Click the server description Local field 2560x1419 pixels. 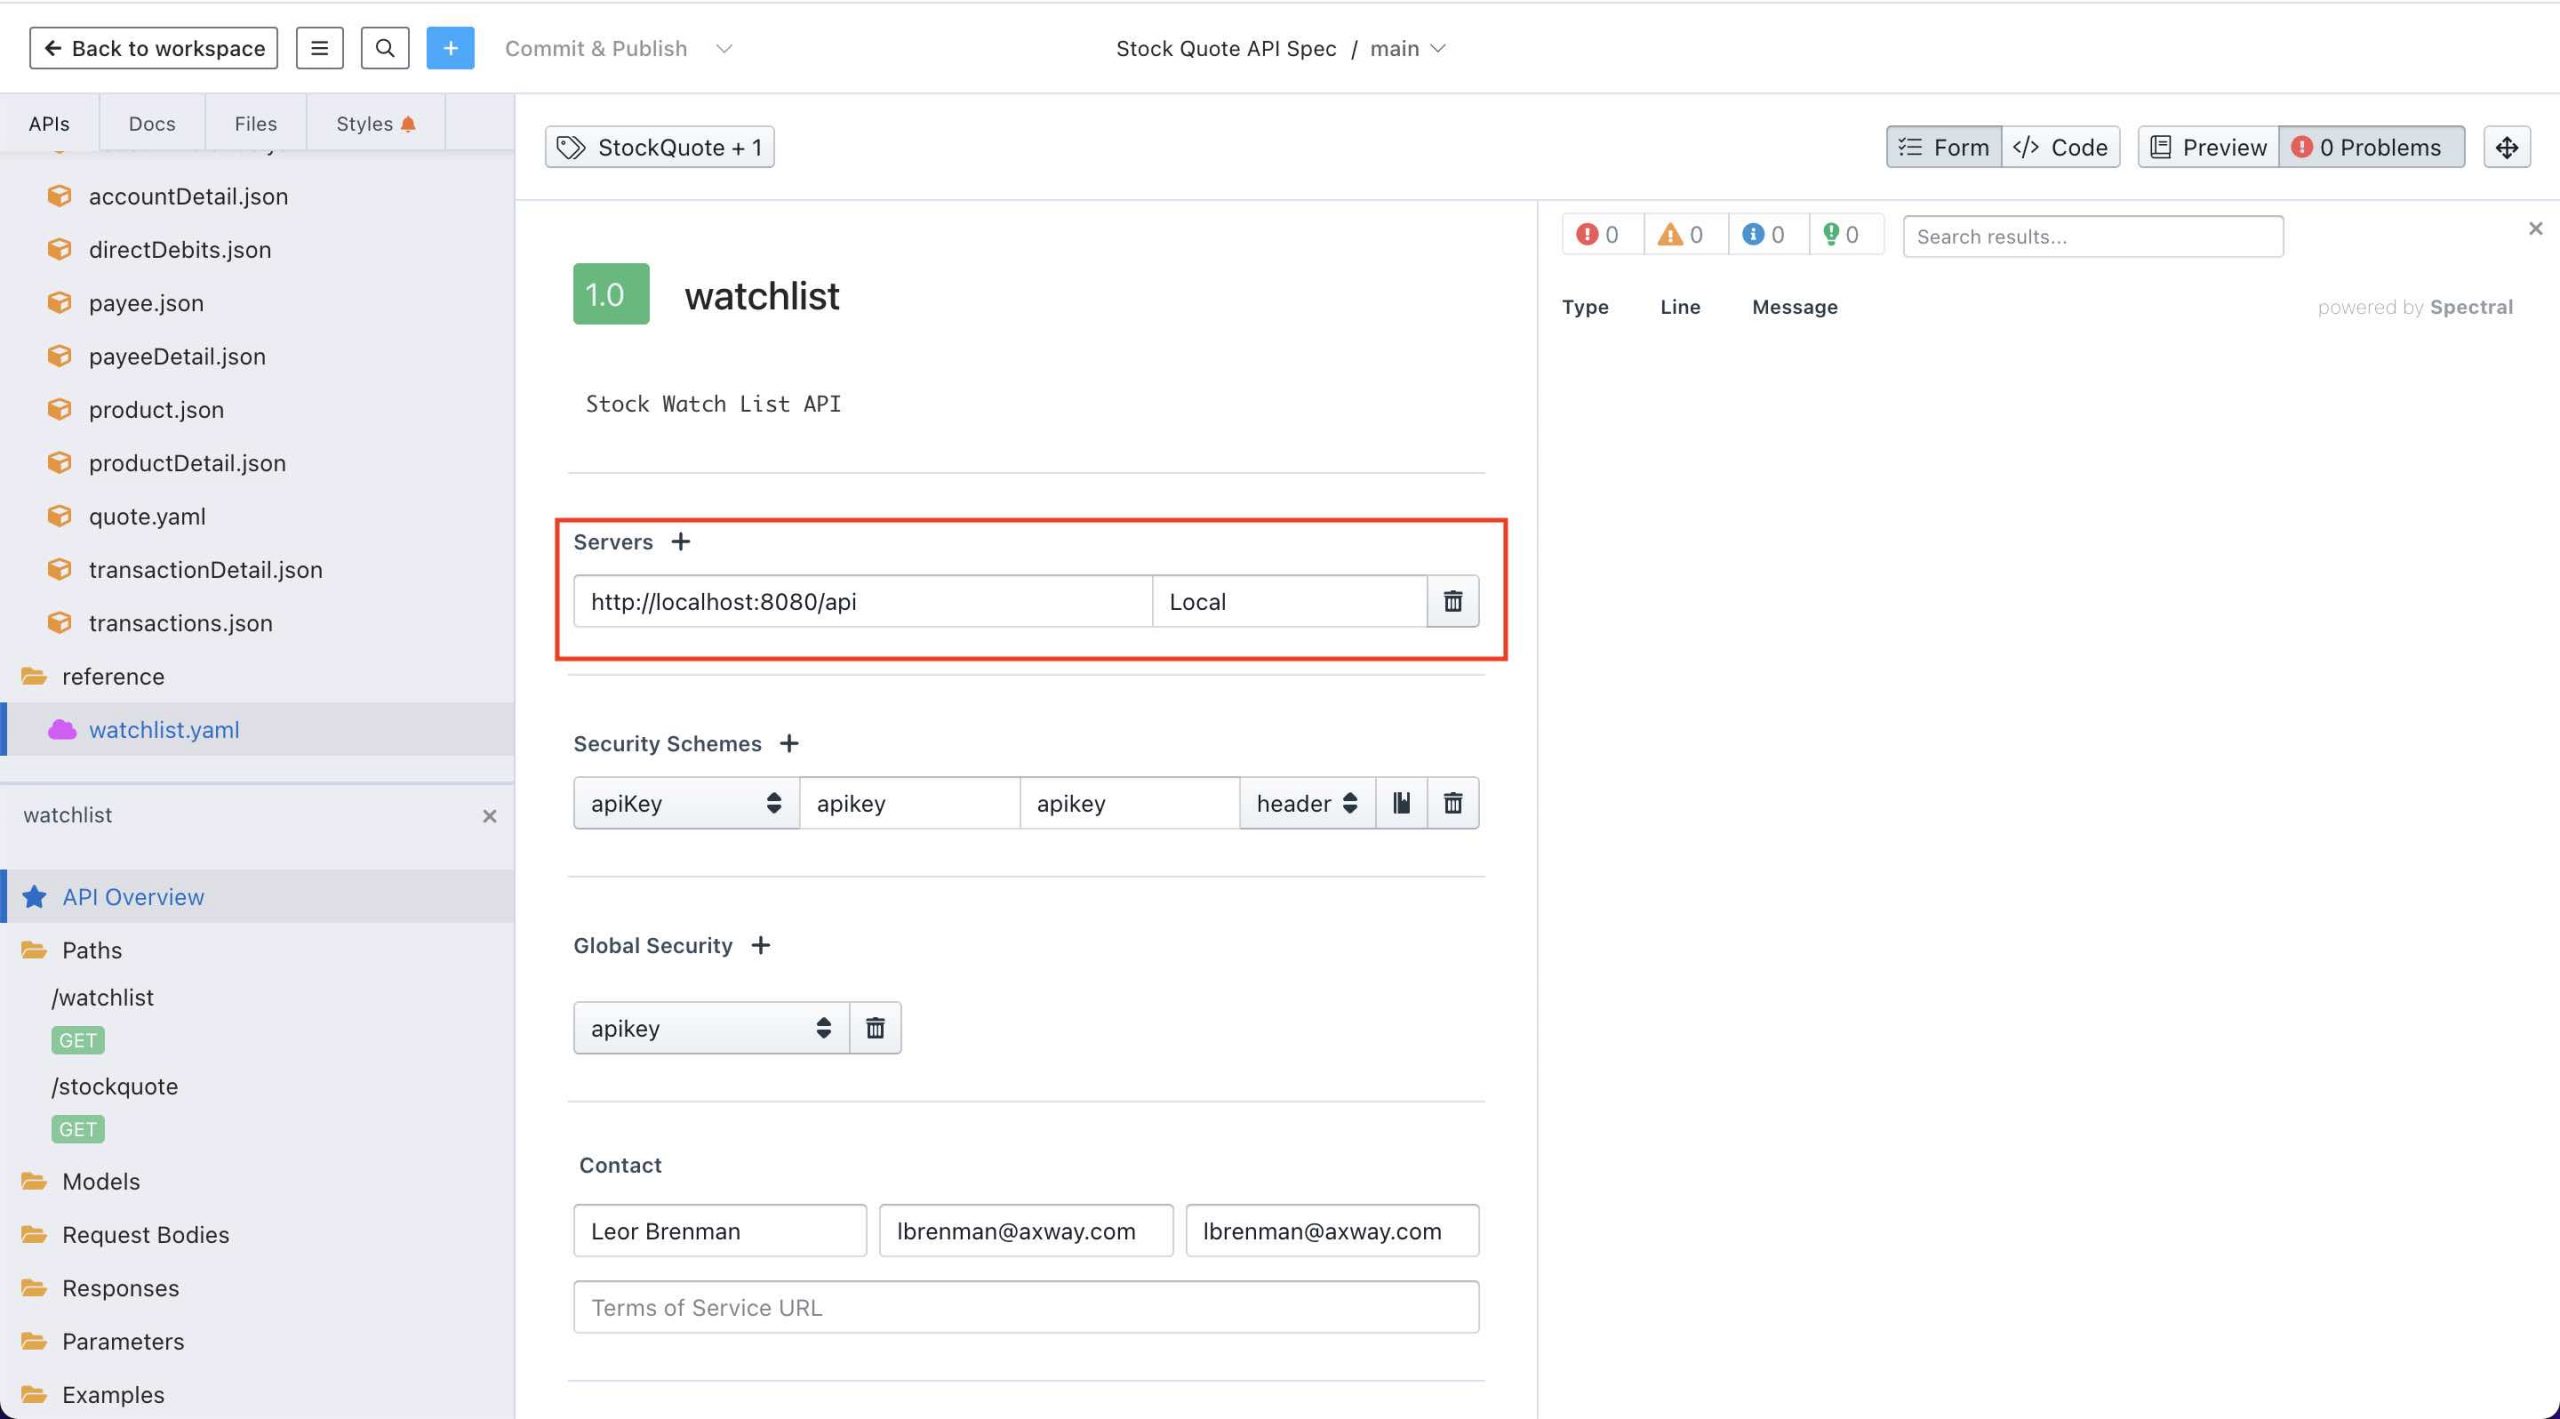[1289, 601]
